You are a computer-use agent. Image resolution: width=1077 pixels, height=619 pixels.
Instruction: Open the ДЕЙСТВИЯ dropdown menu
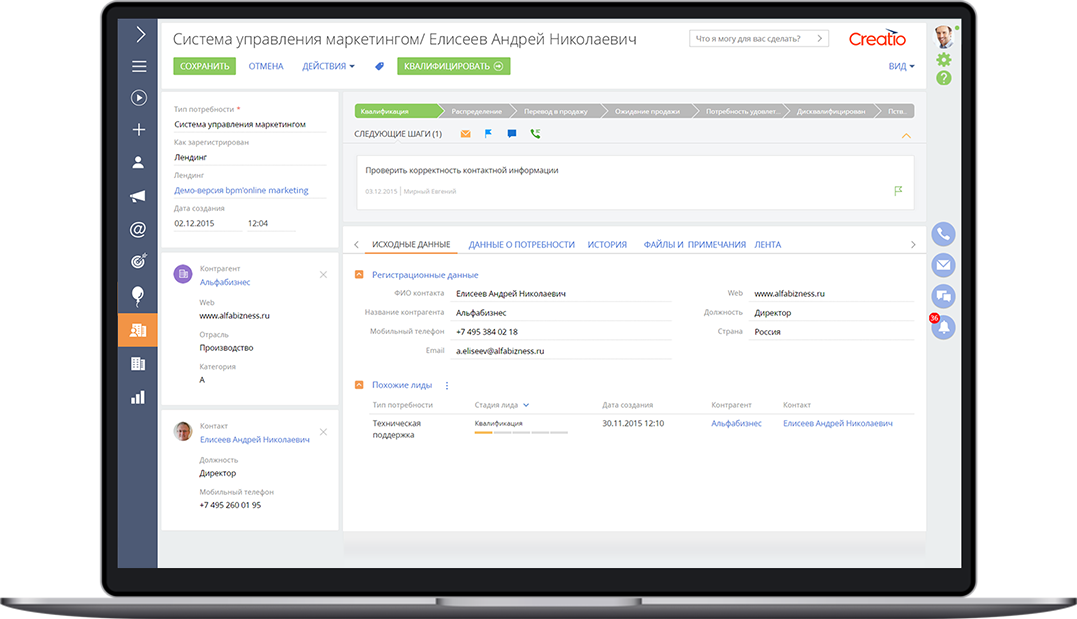pos(328,66)
